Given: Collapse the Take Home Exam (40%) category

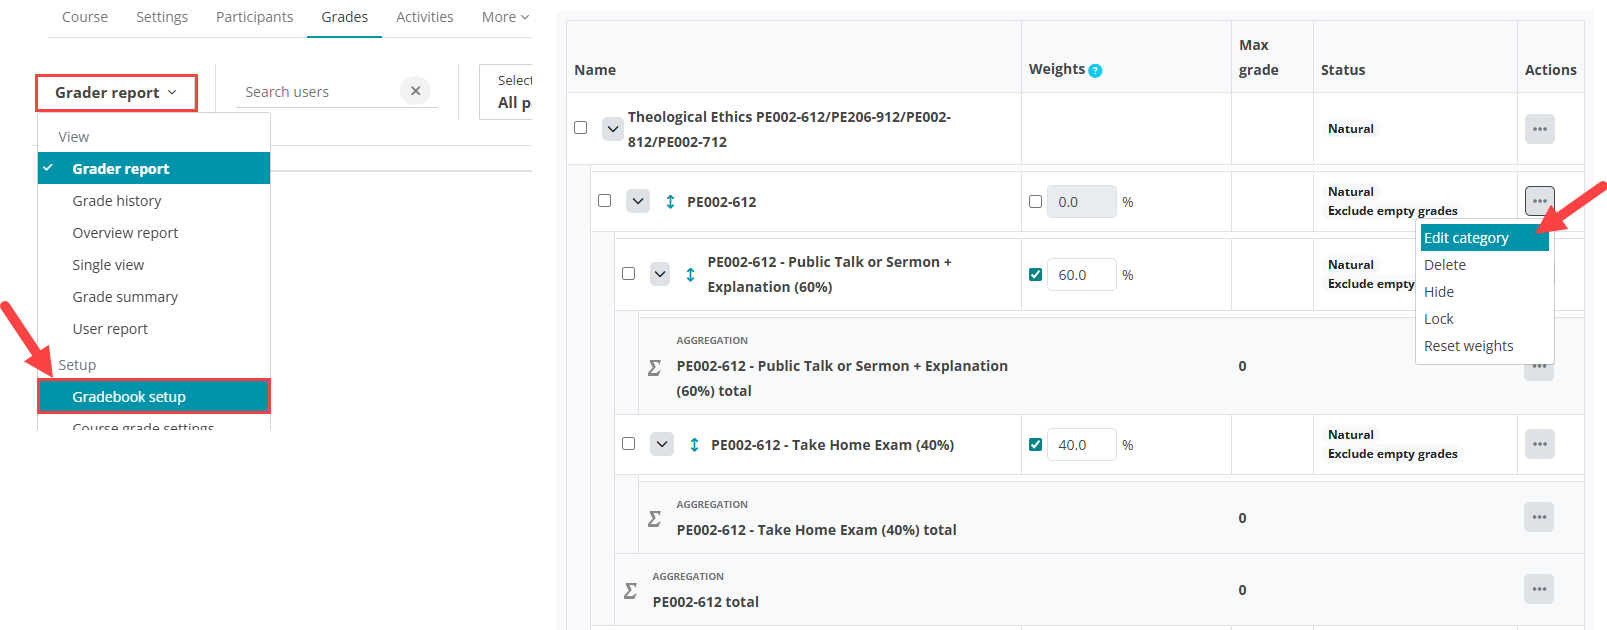Looking at the screenshot, I should (x=662, y=444).
